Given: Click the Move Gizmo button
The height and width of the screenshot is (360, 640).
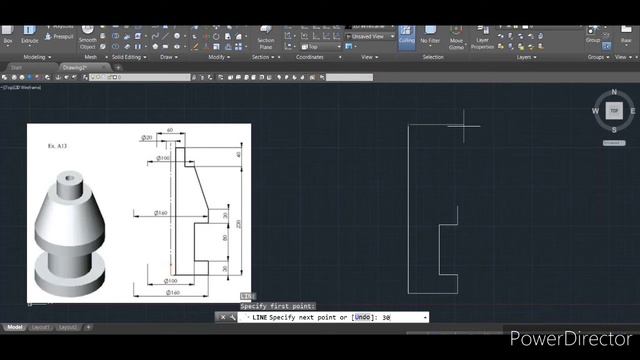Looking at the screenshot, I should (456, 38).
